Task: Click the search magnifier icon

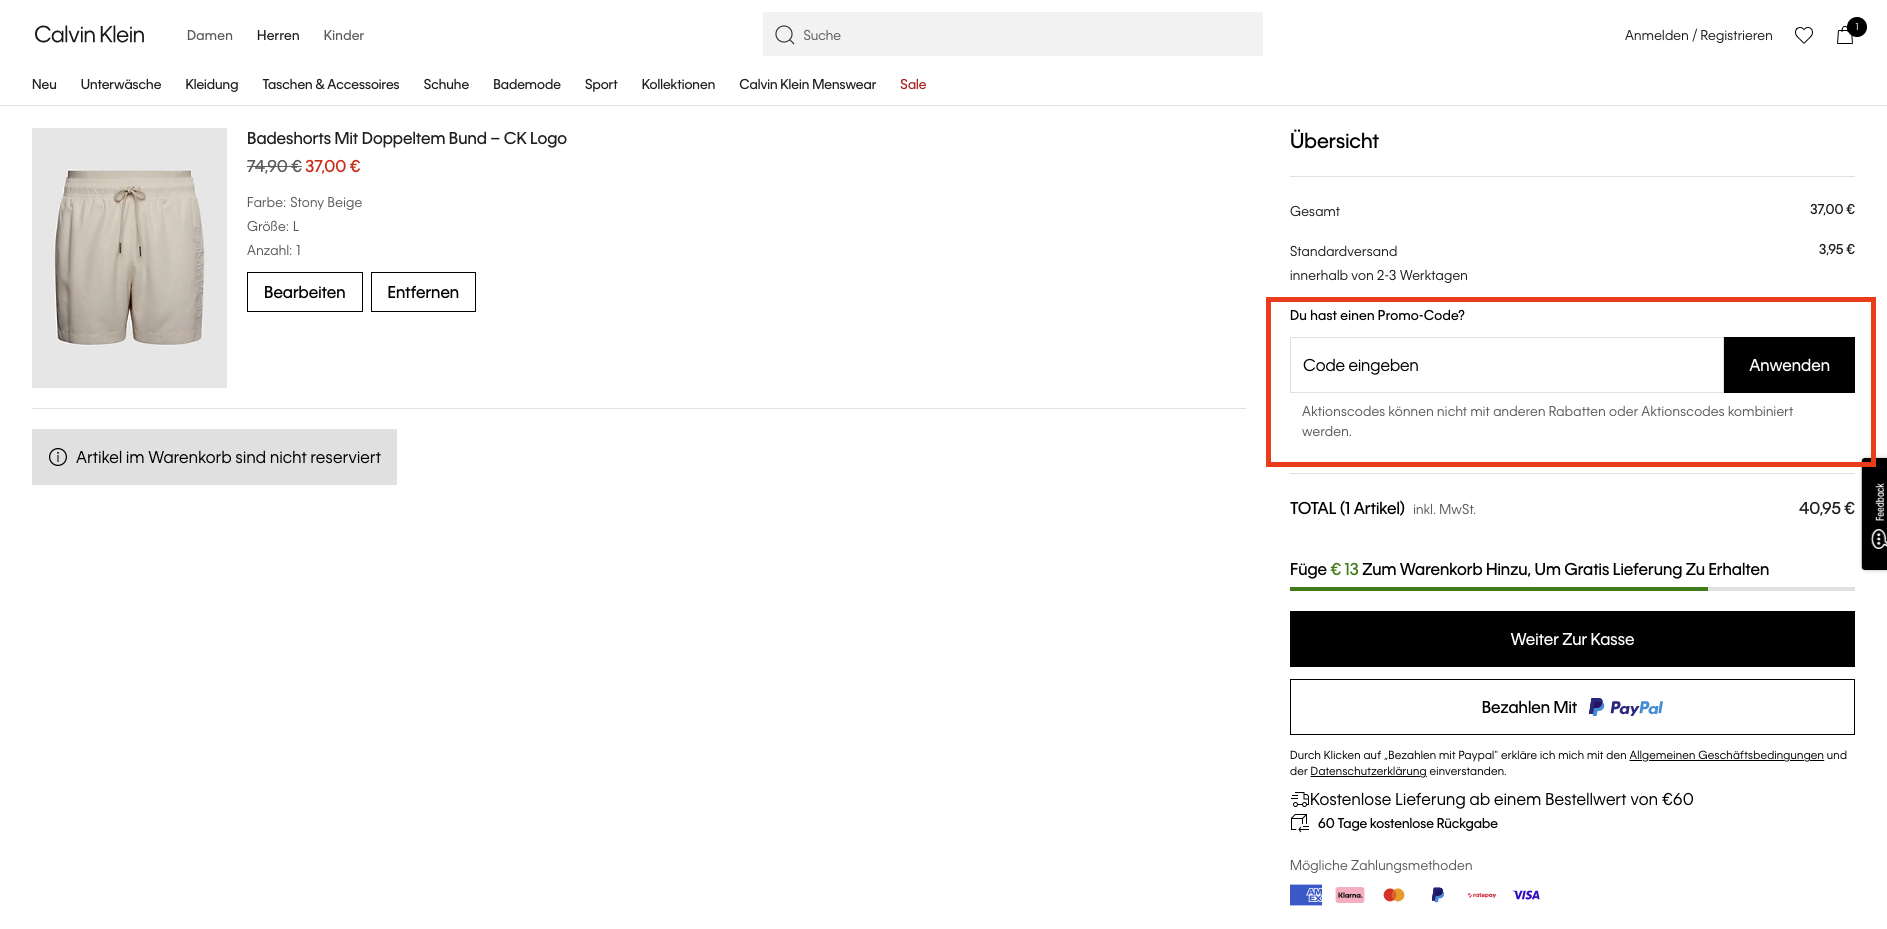Action: [785, 35]
